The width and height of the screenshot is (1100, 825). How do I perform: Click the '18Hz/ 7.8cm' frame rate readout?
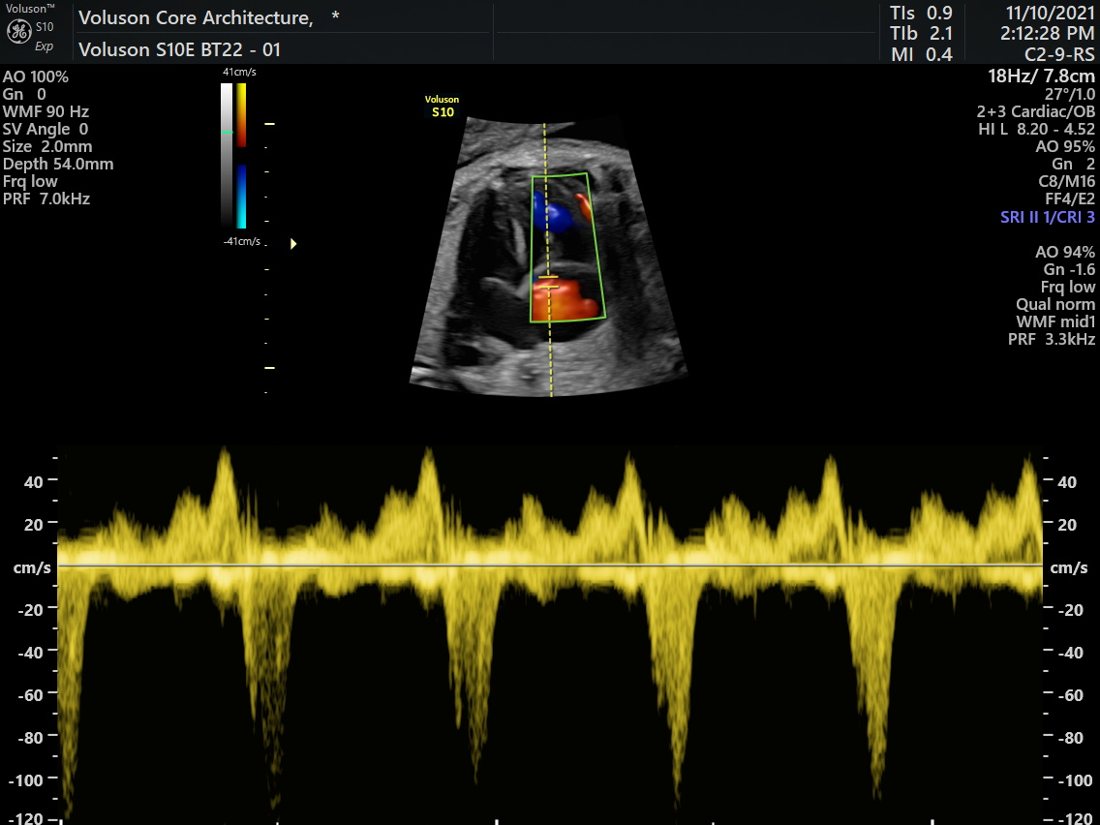(x=1041, y=76)
